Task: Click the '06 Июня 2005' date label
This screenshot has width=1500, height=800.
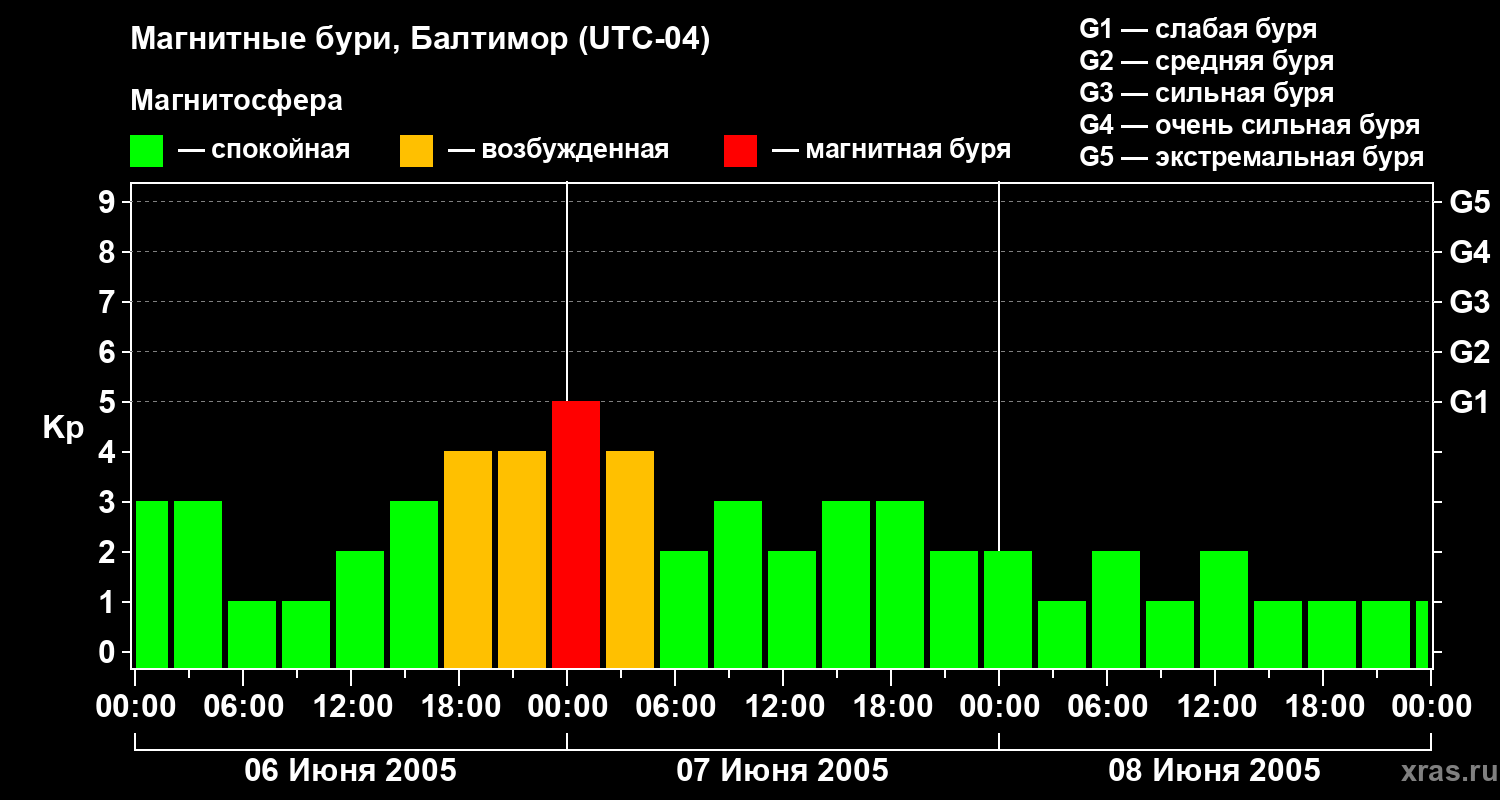Action: [x=351, y=771]
